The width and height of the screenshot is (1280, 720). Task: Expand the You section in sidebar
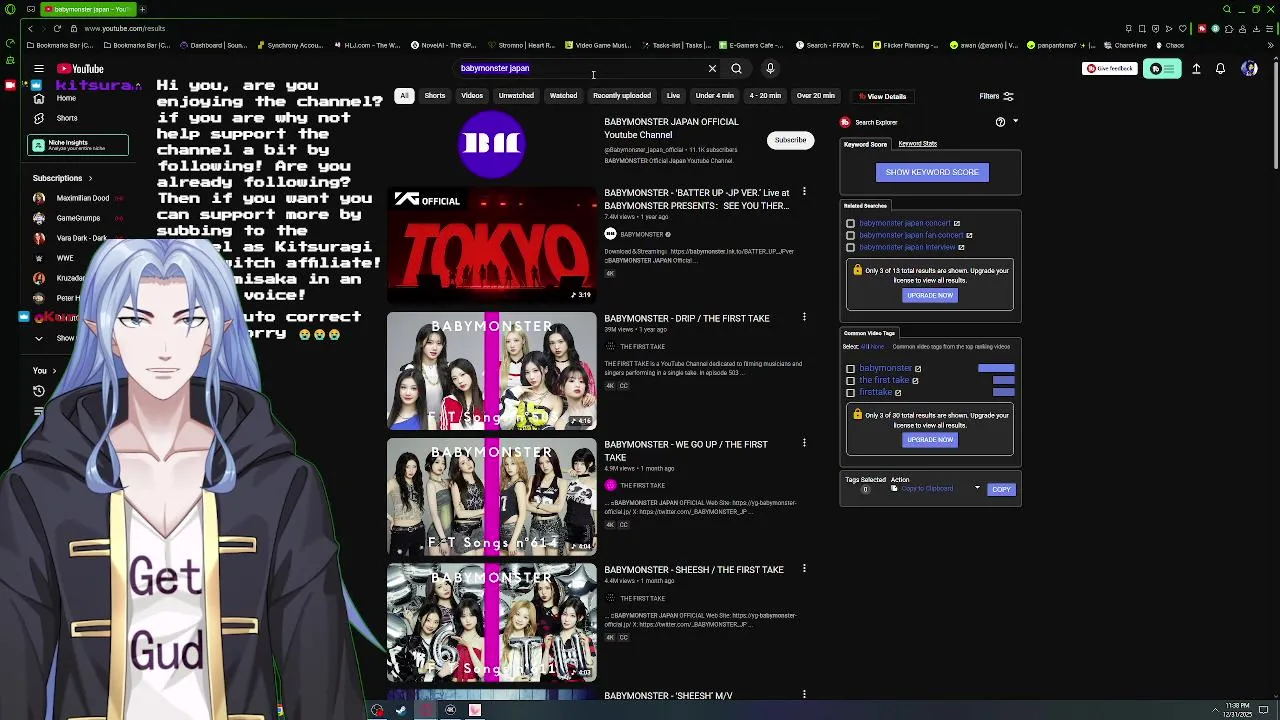tap(46, 370)
